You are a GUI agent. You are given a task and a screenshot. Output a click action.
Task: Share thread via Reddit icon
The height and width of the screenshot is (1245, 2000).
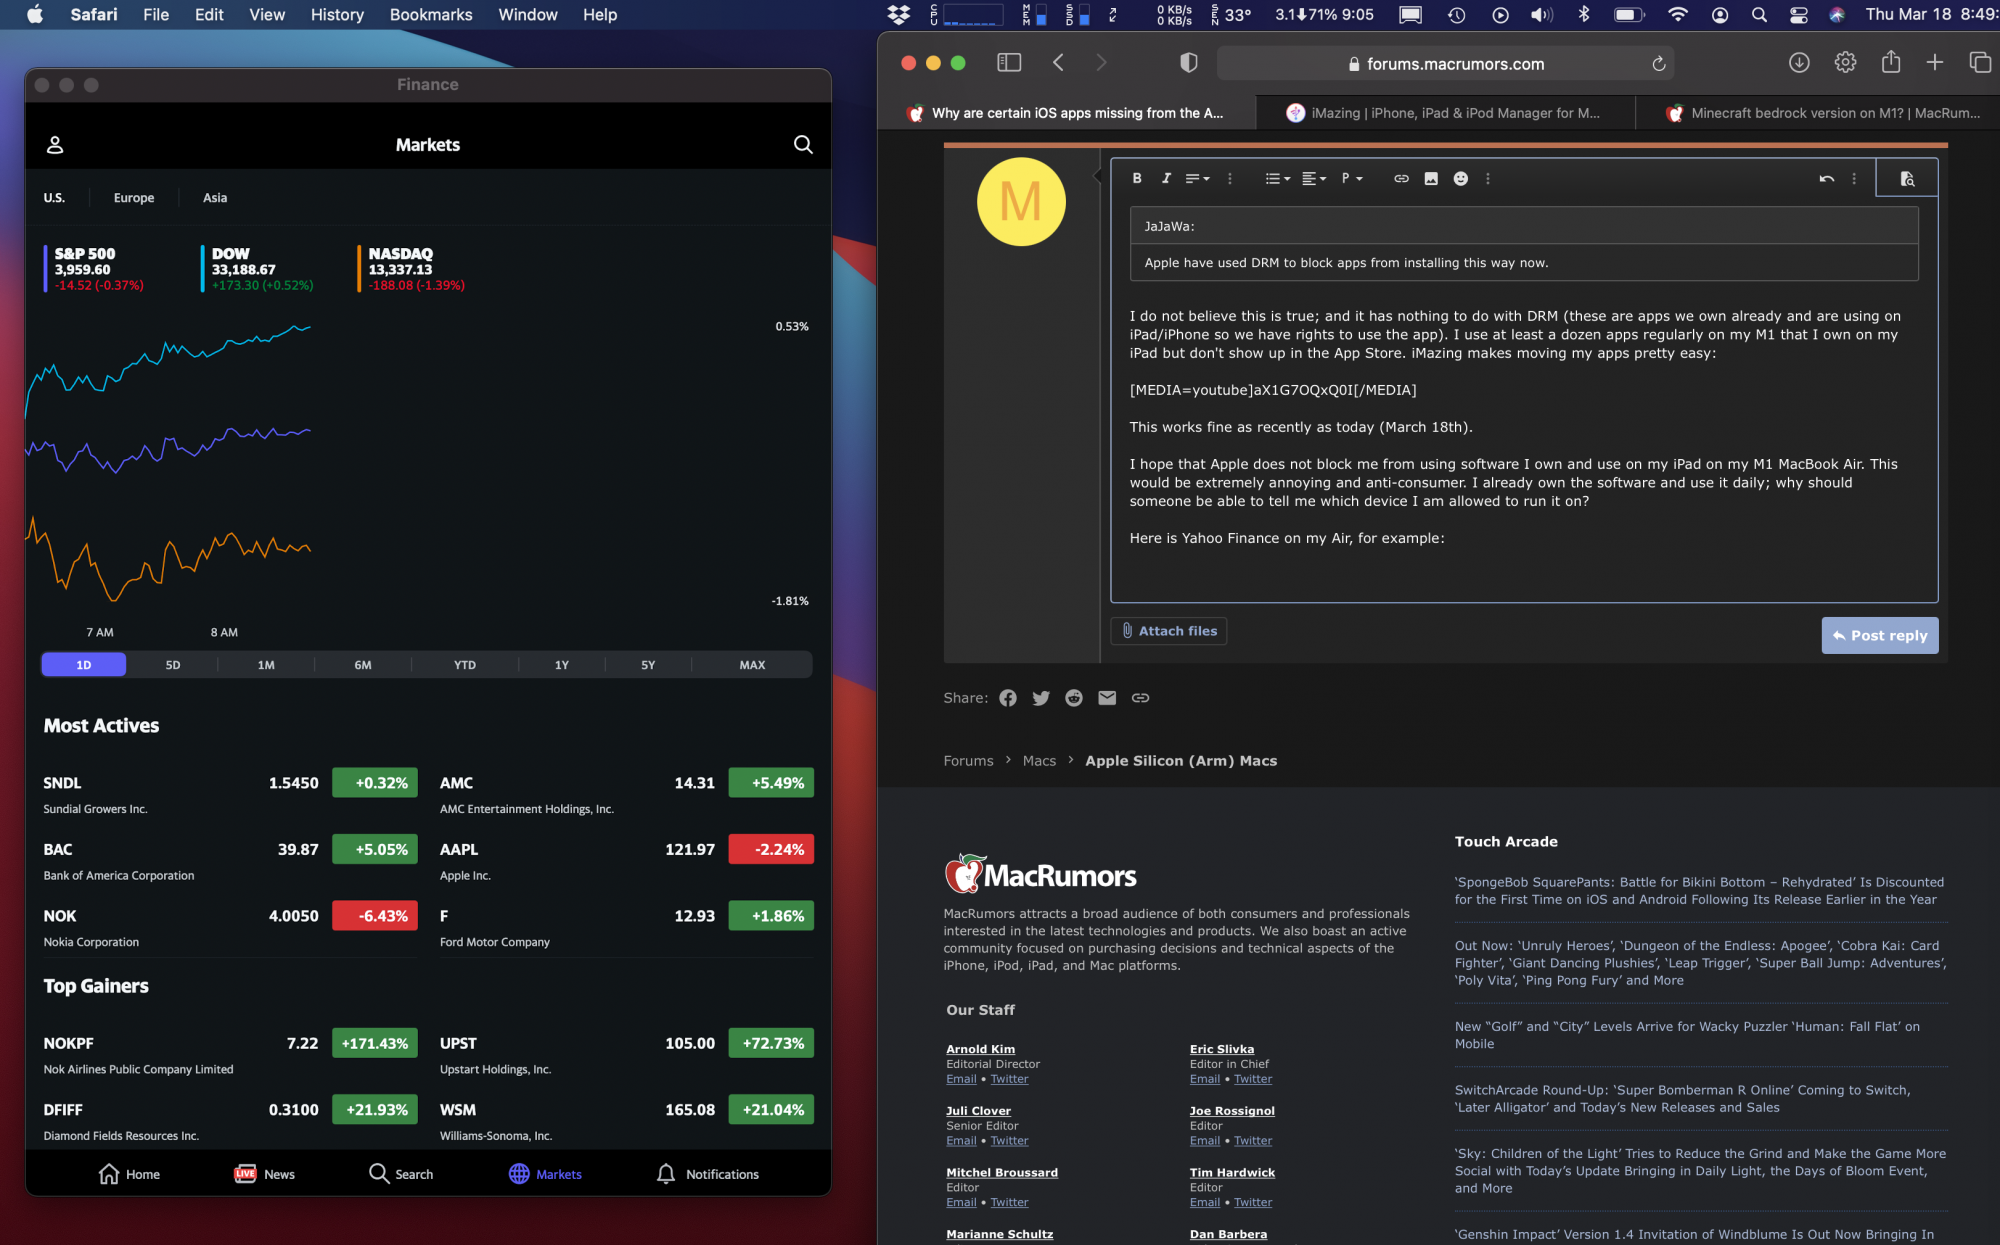(1074, 698)
